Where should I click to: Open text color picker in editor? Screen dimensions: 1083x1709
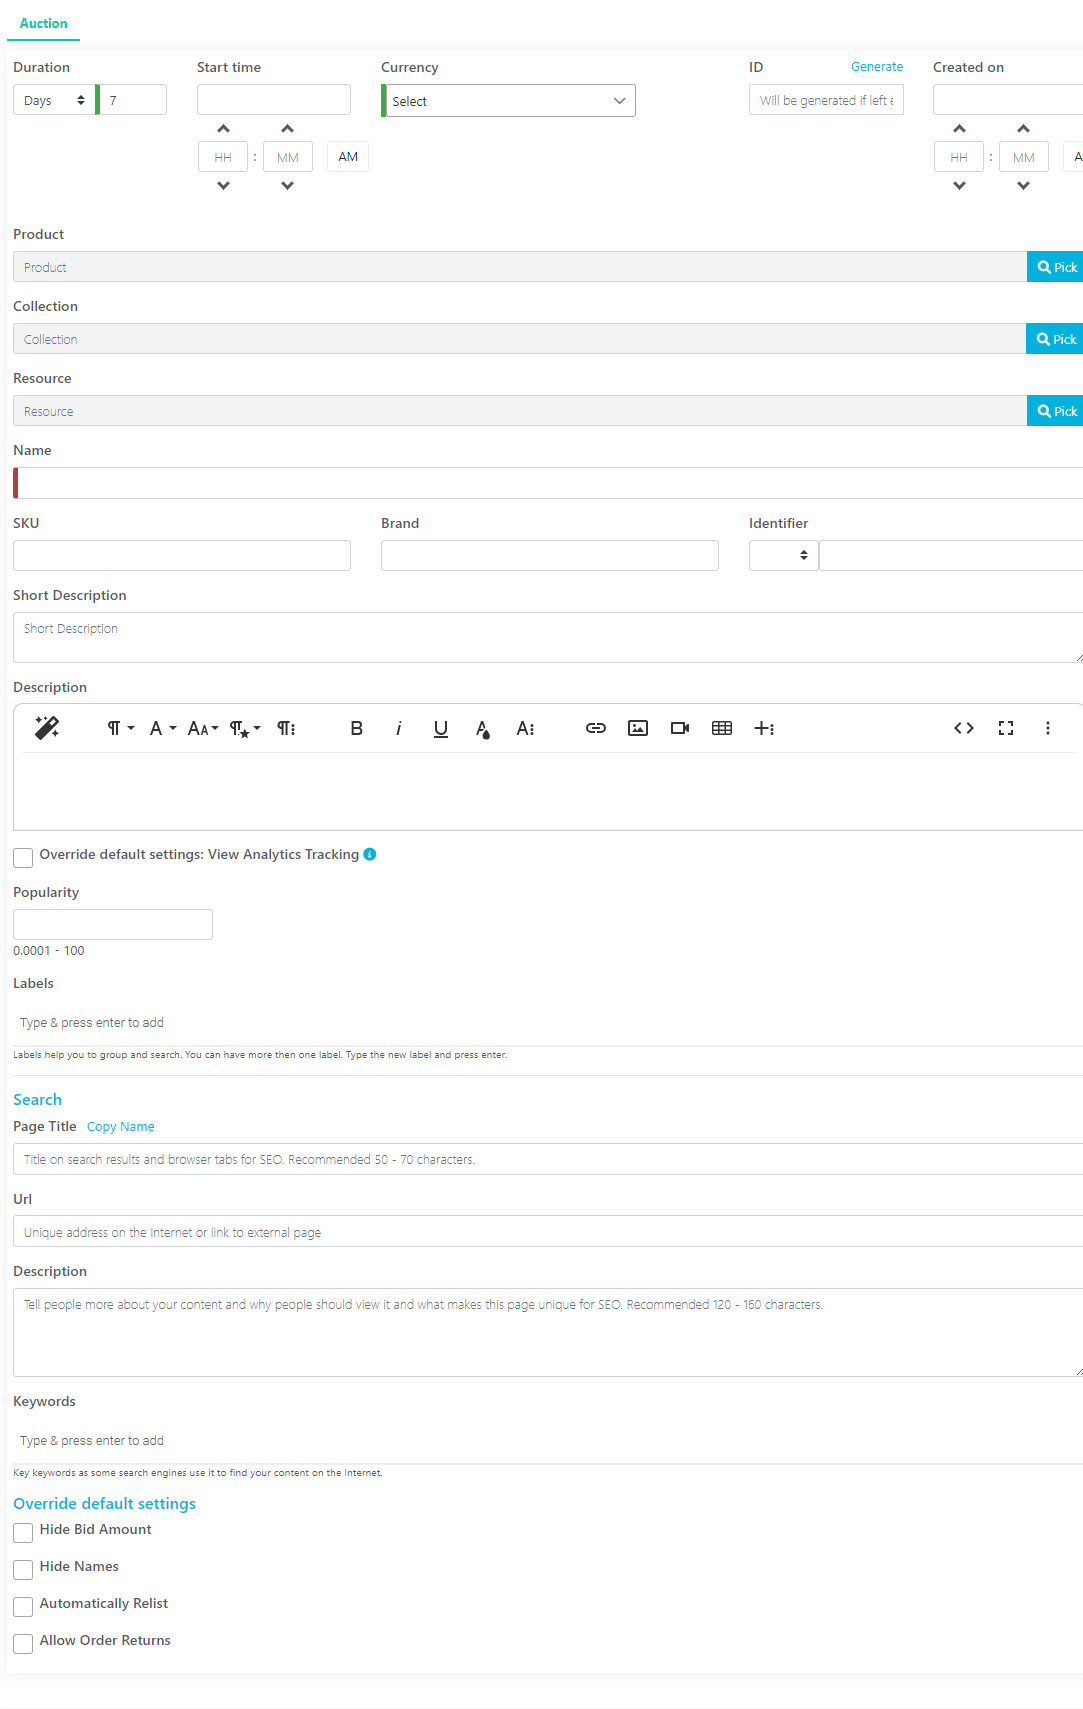482,728
